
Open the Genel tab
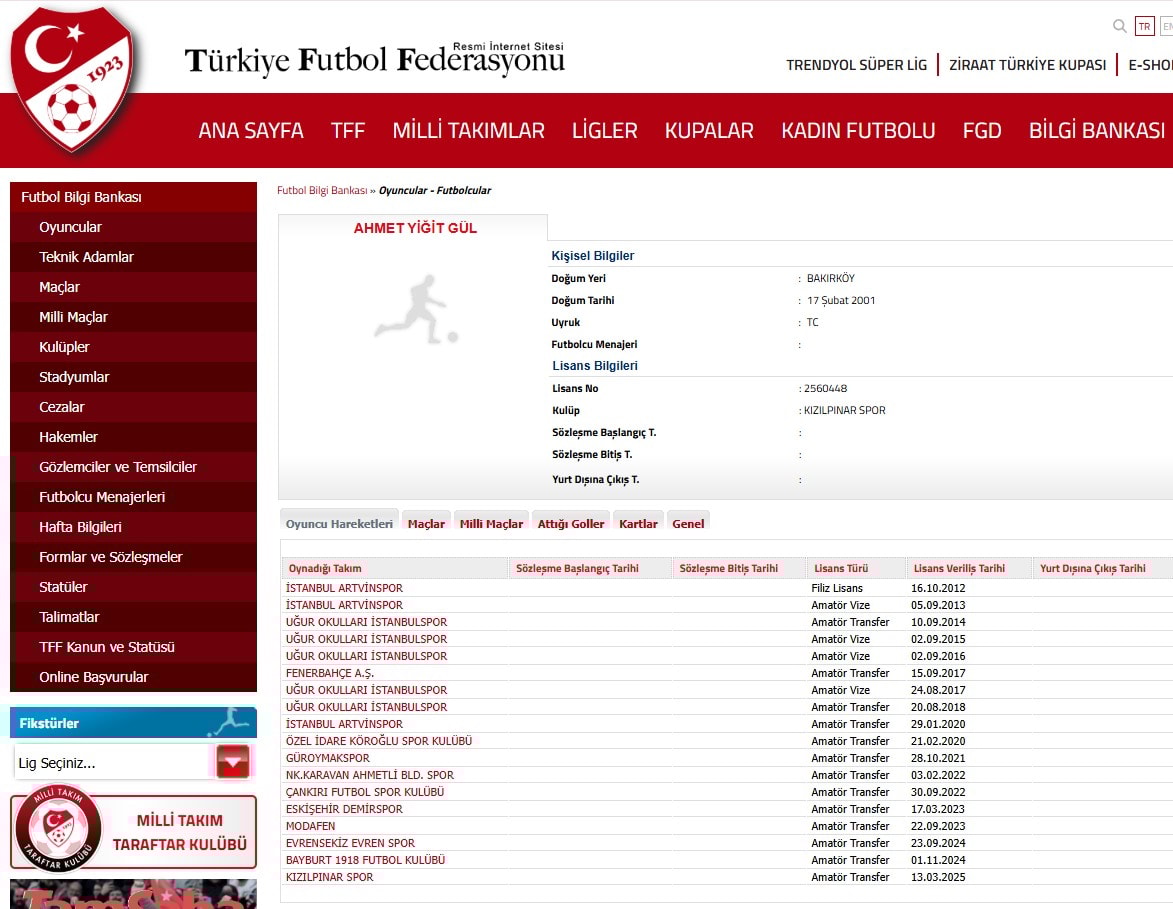(687, 523)
